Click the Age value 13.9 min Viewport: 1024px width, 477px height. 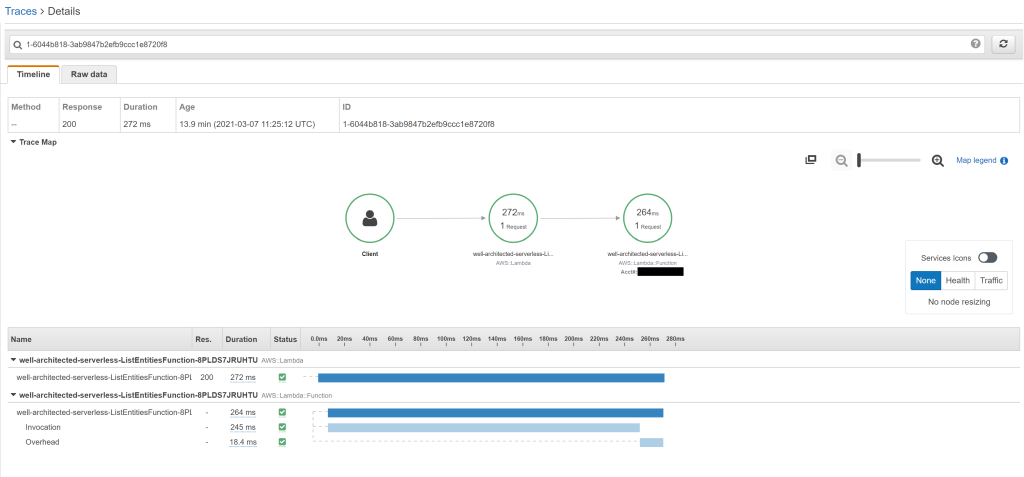pos(247,124)
